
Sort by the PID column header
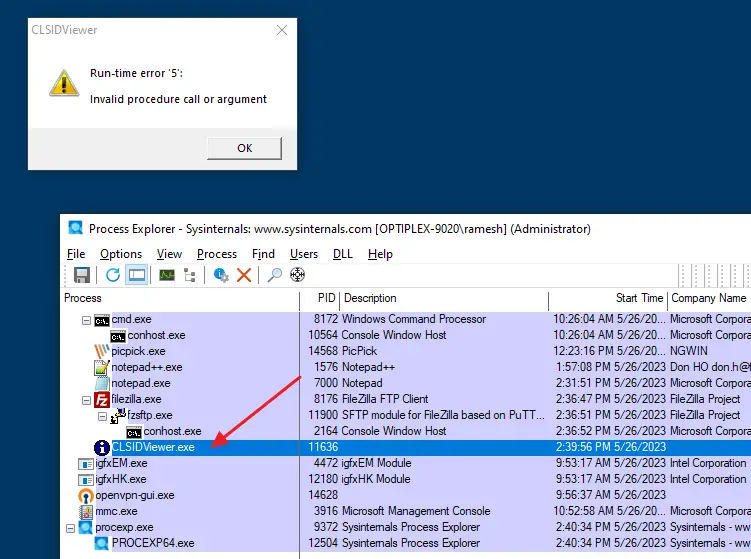coord(320,298)
